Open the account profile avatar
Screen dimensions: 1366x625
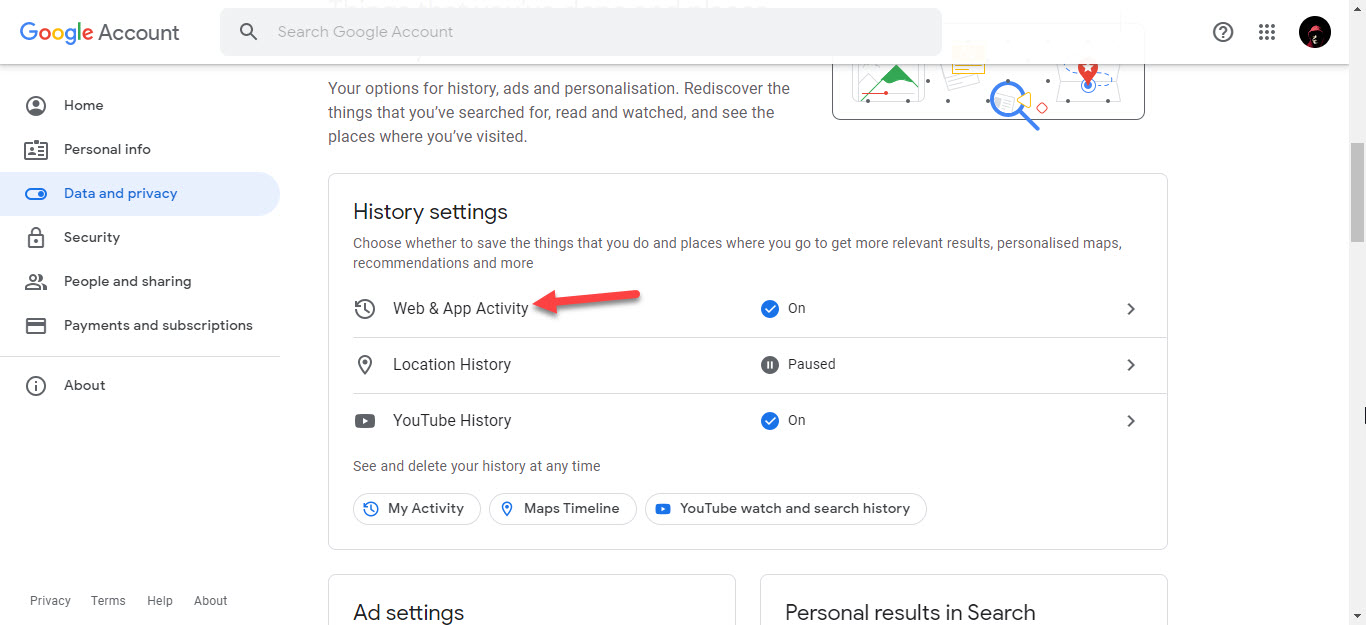coord(1314,32)
